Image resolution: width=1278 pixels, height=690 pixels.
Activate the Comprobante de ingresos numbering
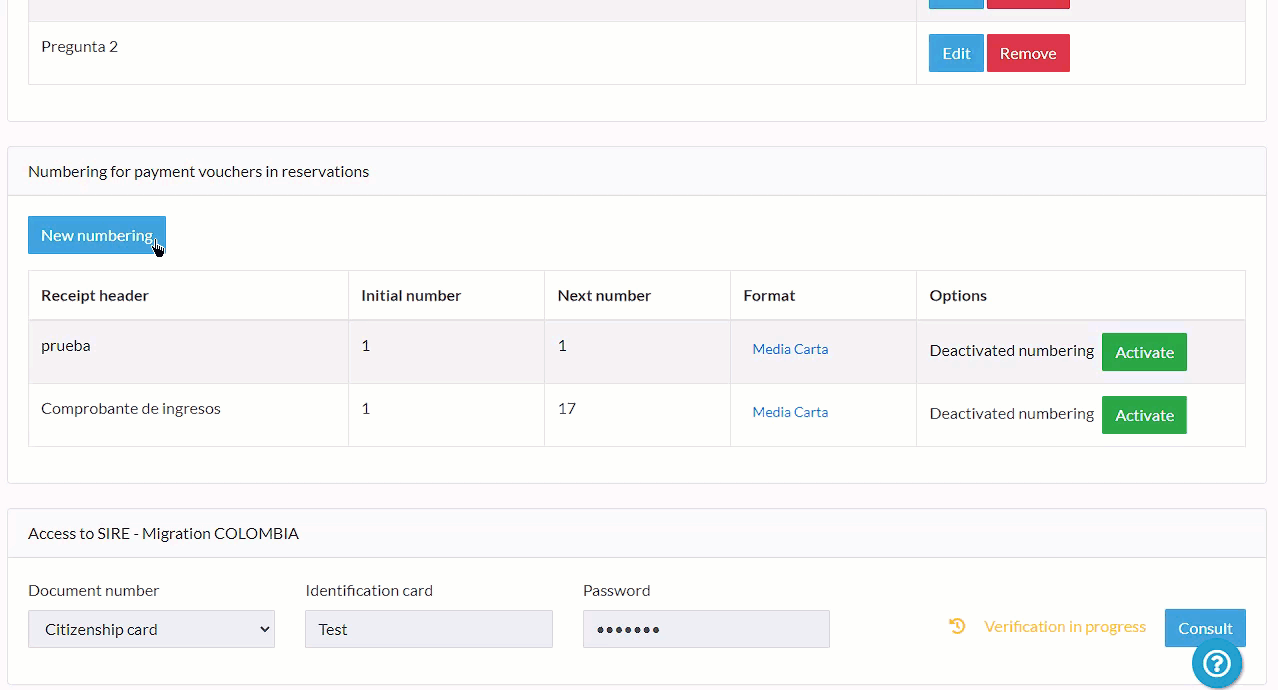tap(1143, 416)
